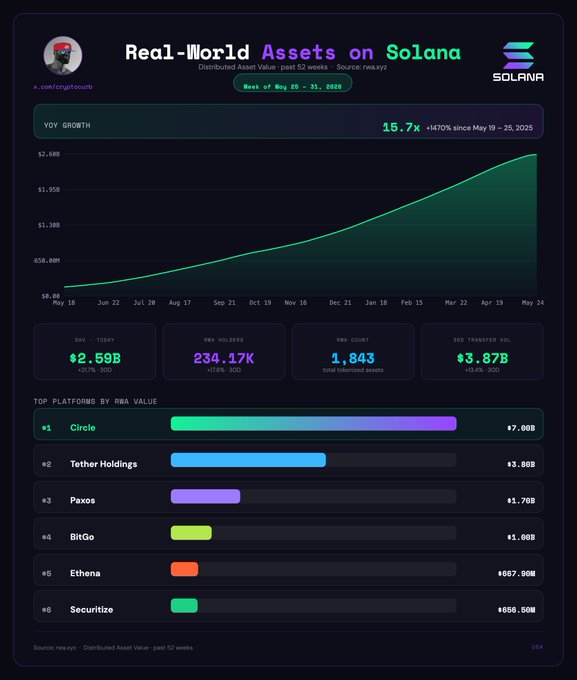Click the Circle gradient value bar
Viewport: 577px width, 680px height.
pyautogui.click(x=314, y=423)
